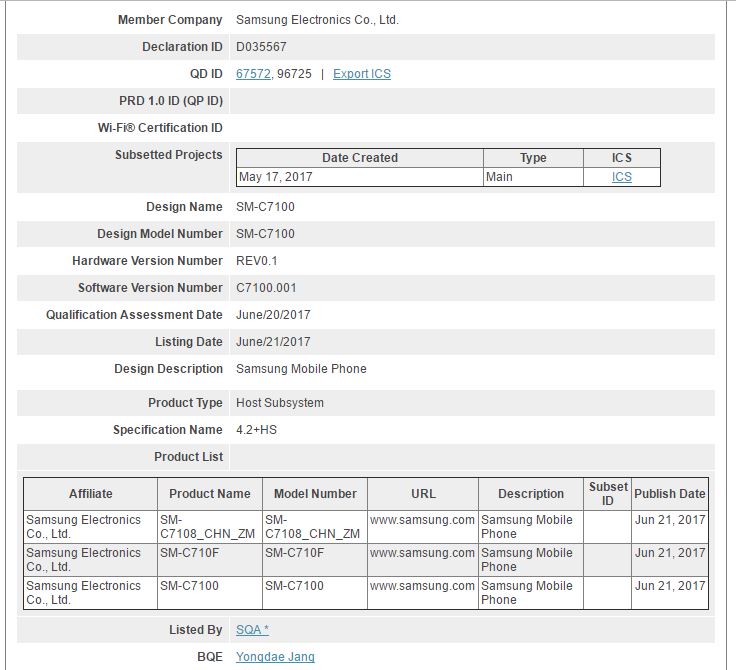The image size is (736, 670).
Task: Click the Affiliate column header
Action: 91,494
